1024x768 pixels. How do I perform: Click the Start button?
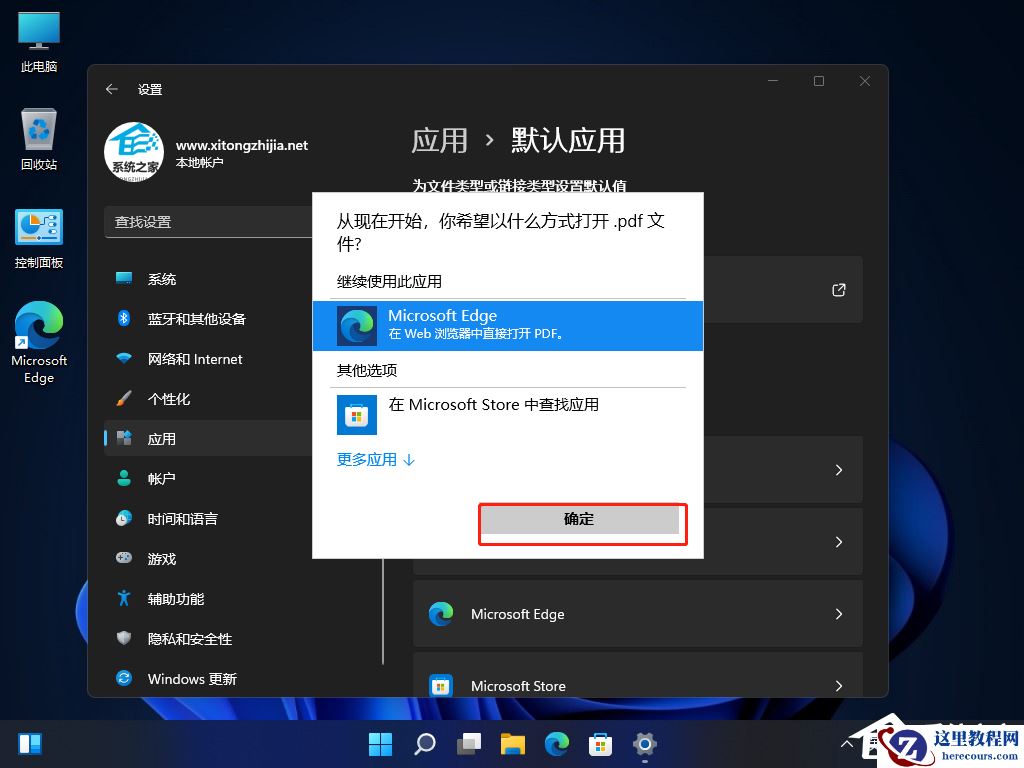[380, 744]
